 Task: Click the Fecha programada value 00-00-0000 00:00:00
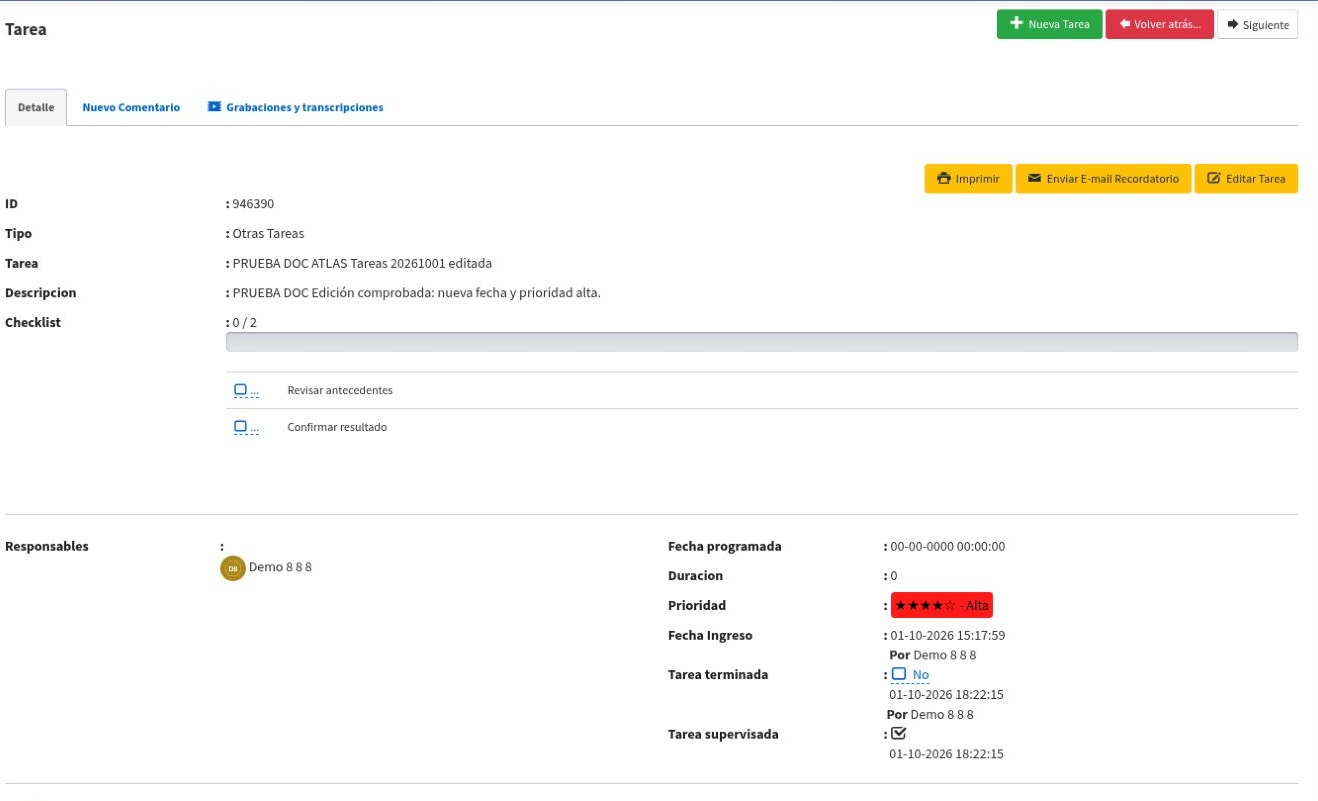pyautogui.click(x=948, y=547)
